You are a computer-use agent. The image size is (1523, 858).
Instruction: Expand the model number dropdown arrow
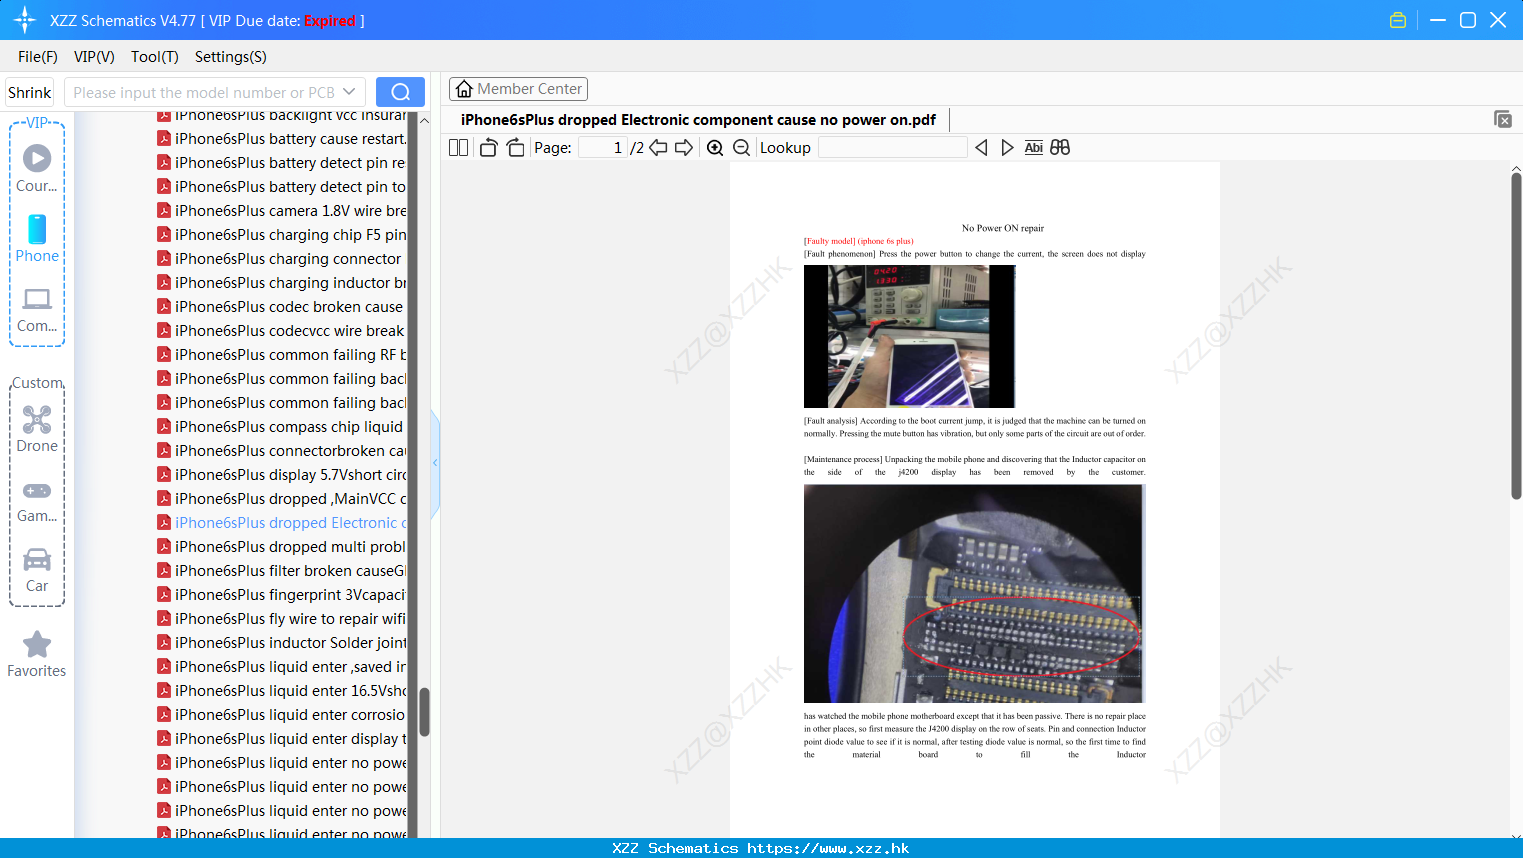pyautogui.click(x=349, y=92)
